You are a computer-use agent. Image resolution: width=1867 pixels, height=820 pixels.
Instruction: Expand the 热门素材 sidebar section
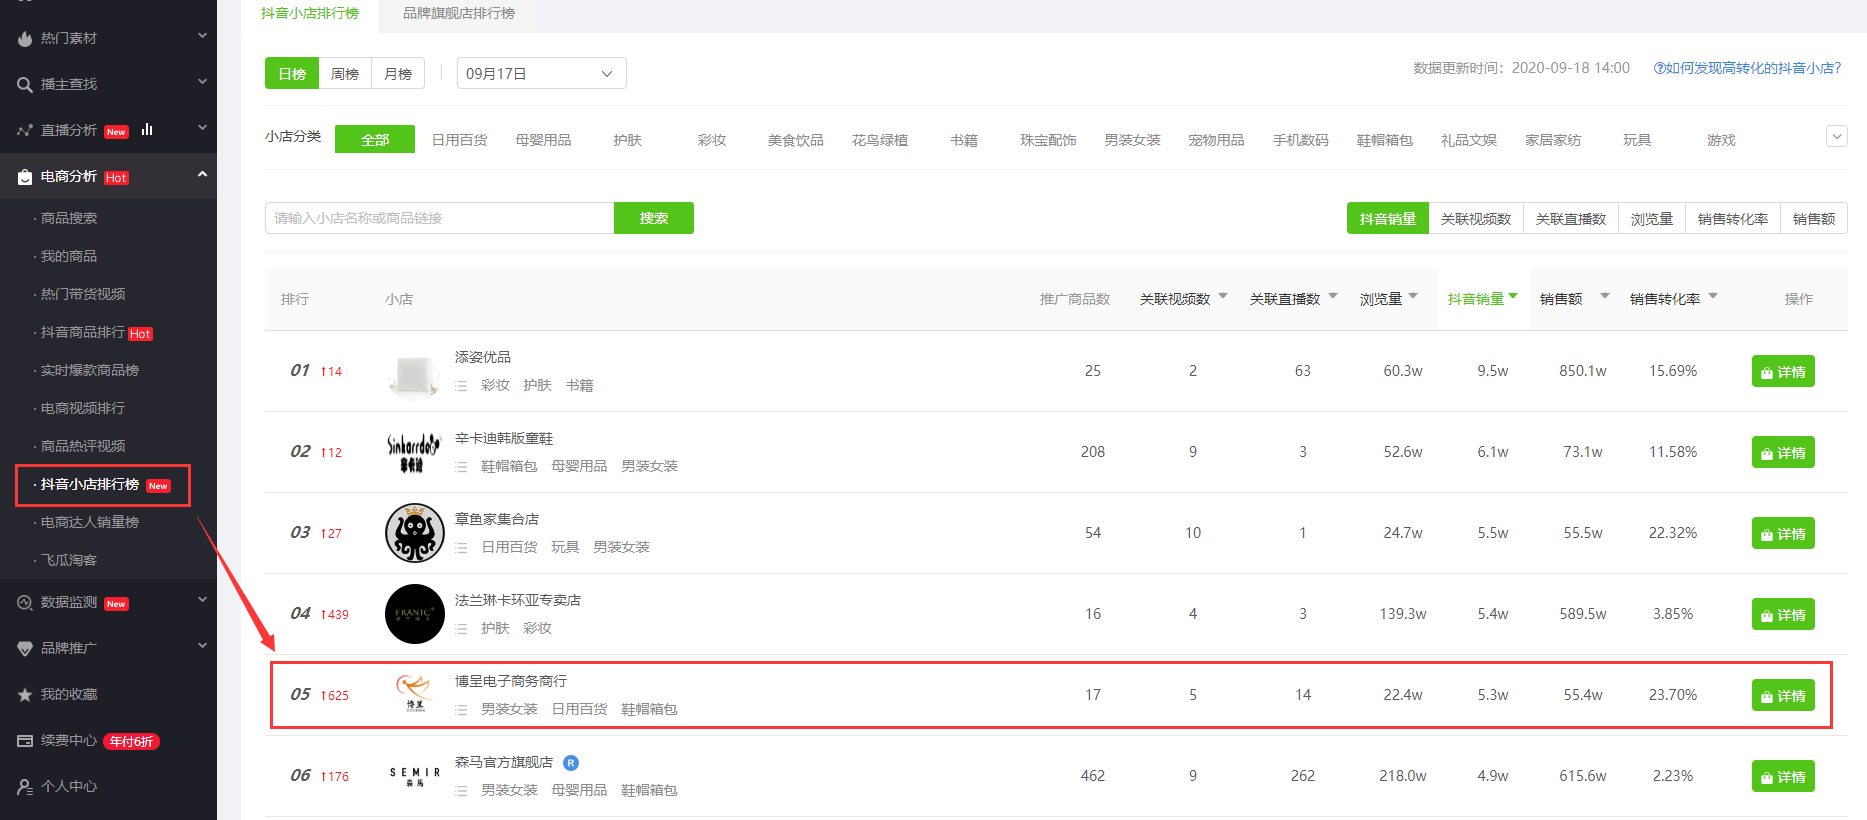pos(202,36)
